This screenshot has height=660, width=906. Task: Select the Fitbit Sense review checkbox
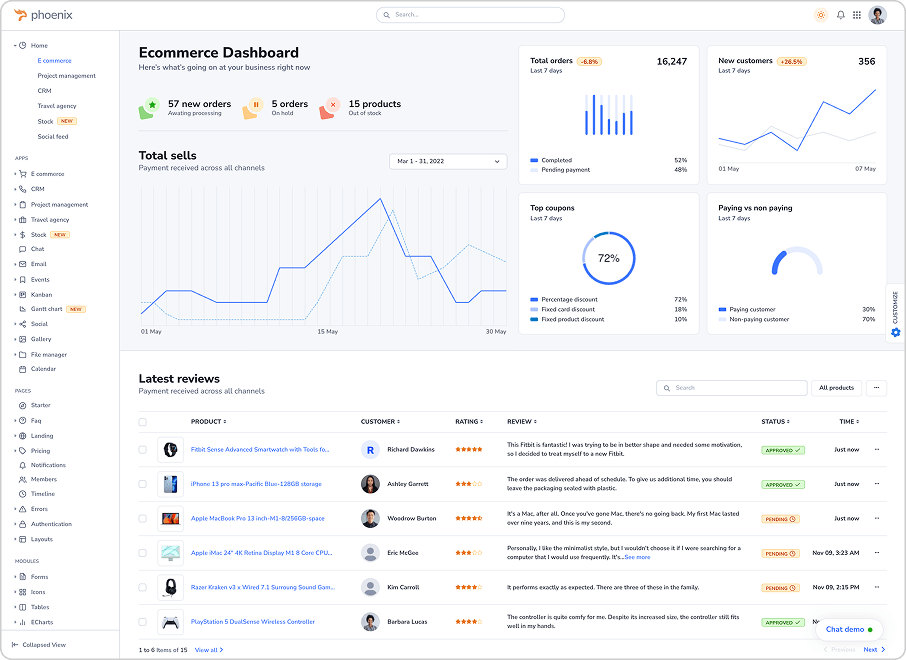pyautogui.click(x=142, y=450)
